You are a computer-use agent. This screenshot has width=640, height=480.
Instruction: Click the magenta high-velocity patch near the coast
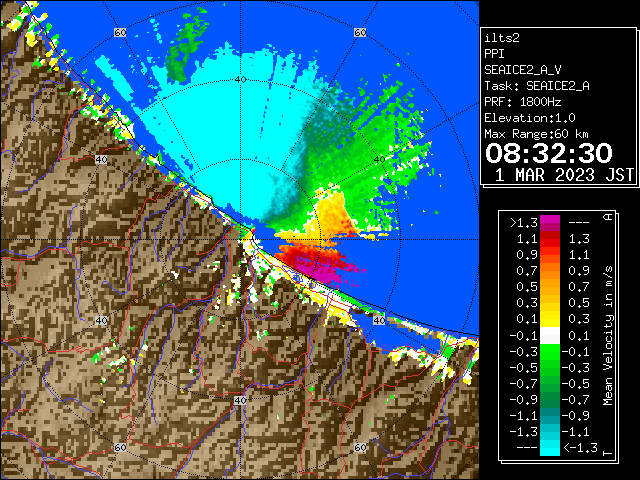tap(320, 273)
